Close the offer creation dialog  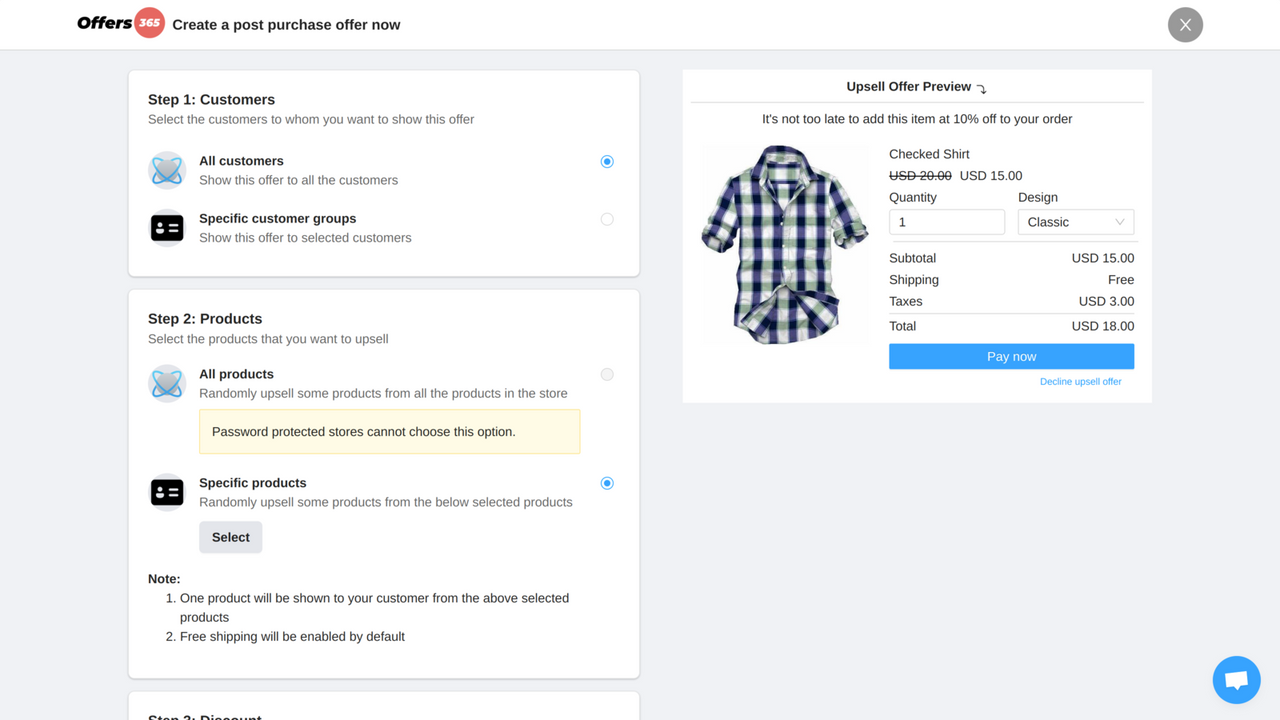pos(1185,25)
